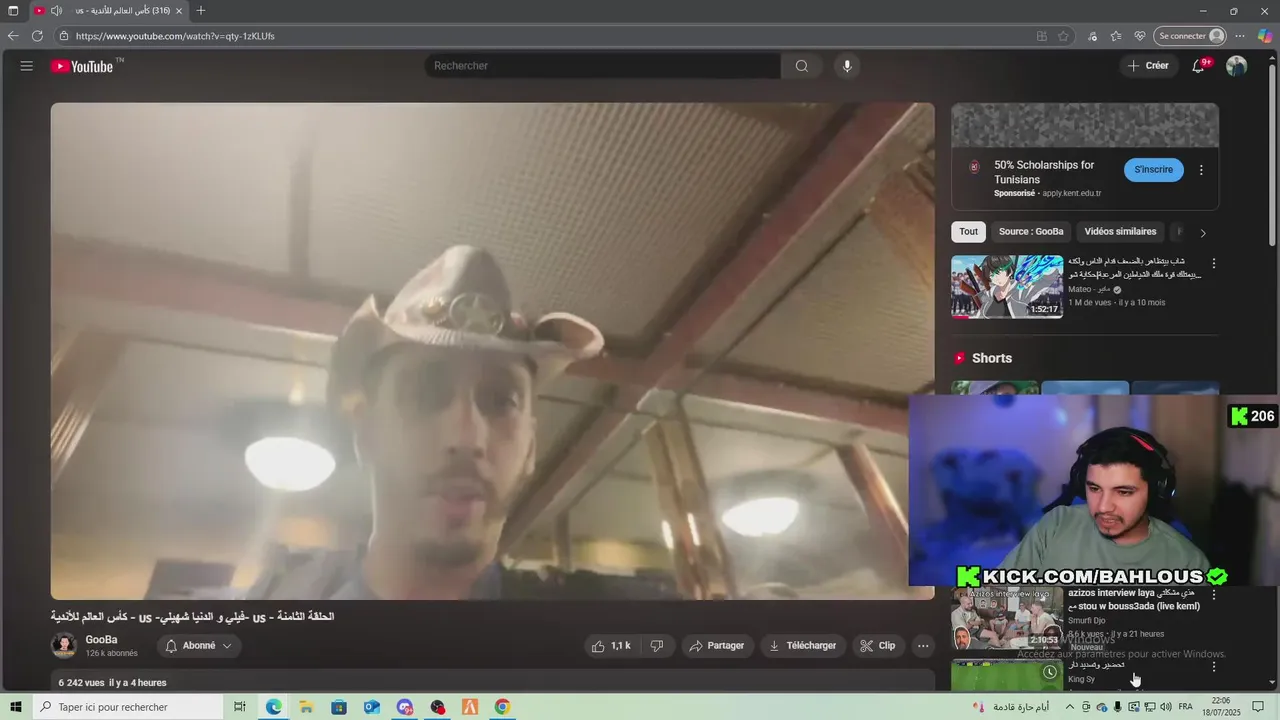
Task: Click the Clip button
Action: [x=877, y=646]
